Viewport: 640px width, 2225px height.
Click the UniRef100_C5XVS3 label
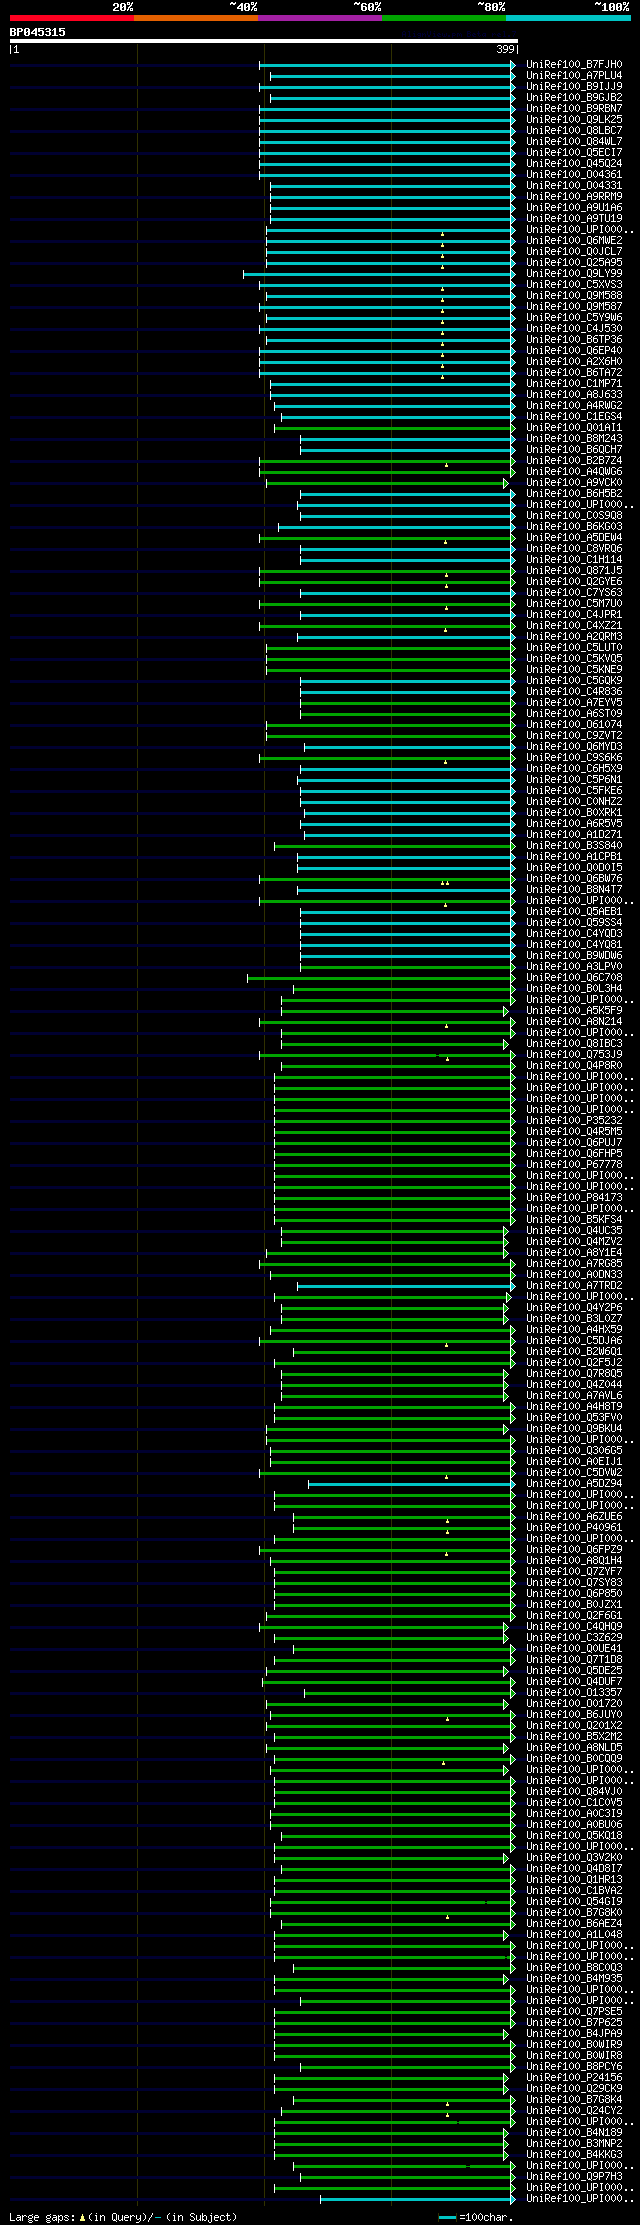[574, 284]
